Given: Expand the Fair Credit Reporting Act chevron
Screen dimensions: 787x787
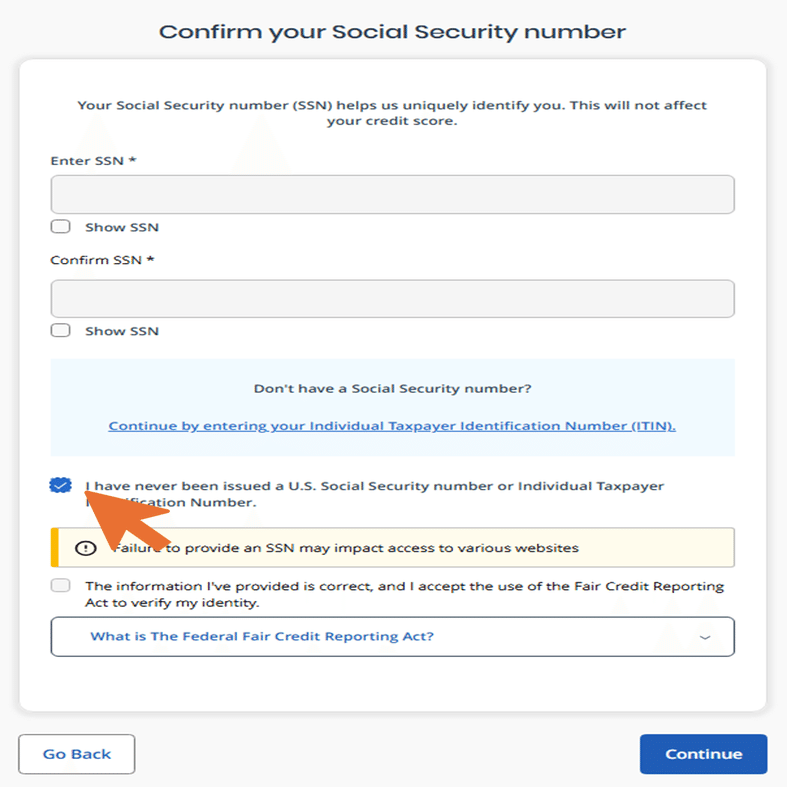Looking at the screenshot, I should pos(705,637).
